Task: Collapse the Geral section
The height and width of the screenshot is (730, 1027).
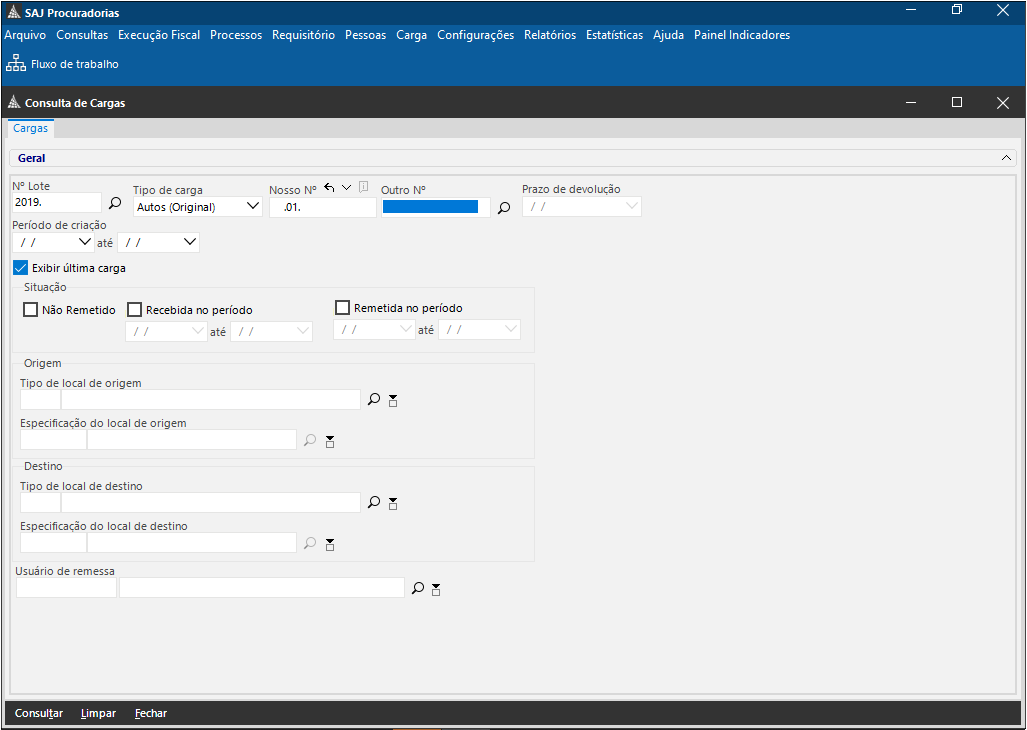Action: [1006, 158]
